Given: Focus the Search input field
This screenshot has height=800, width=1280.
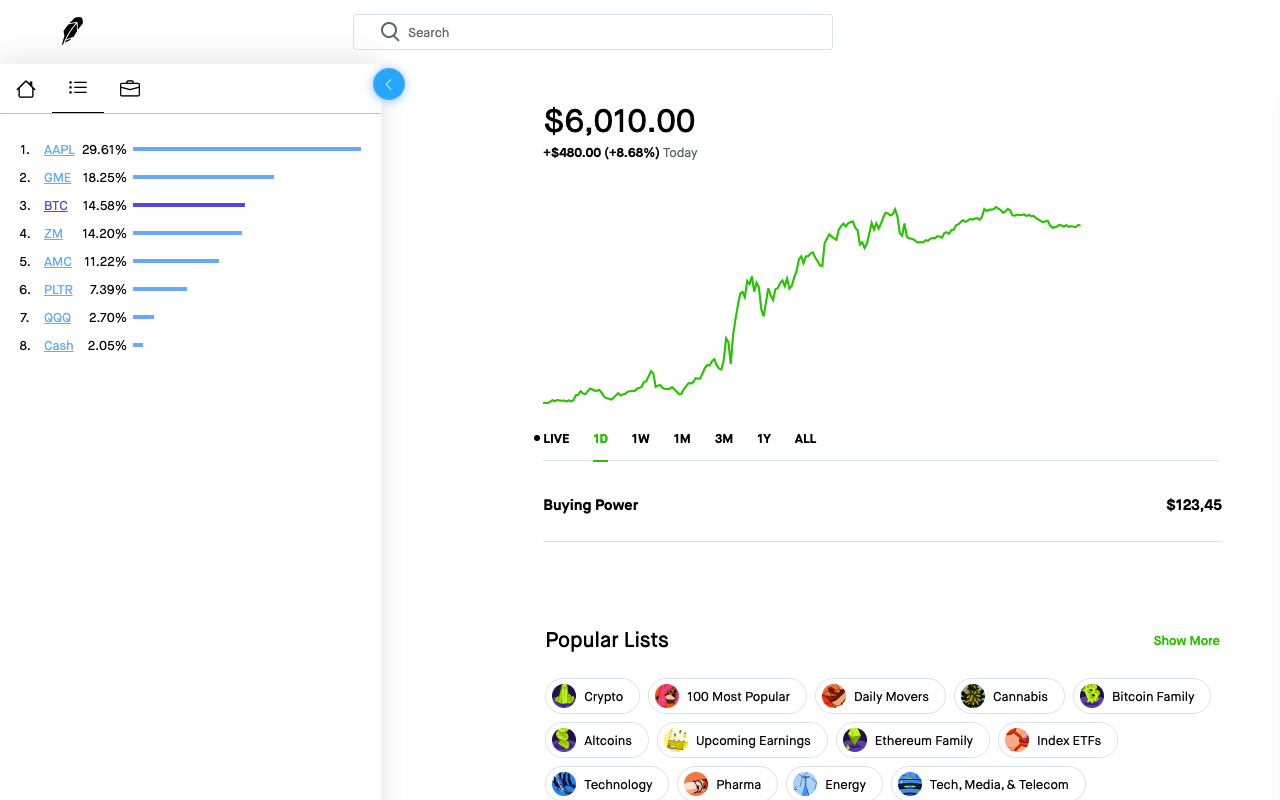Looking at the screenshot, I should 593,32.
